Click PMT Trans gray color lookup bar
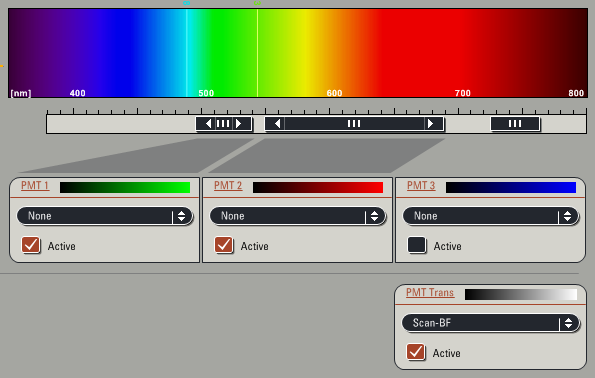The width and height of the screenshot is (595, 378). tap(521, 295)
